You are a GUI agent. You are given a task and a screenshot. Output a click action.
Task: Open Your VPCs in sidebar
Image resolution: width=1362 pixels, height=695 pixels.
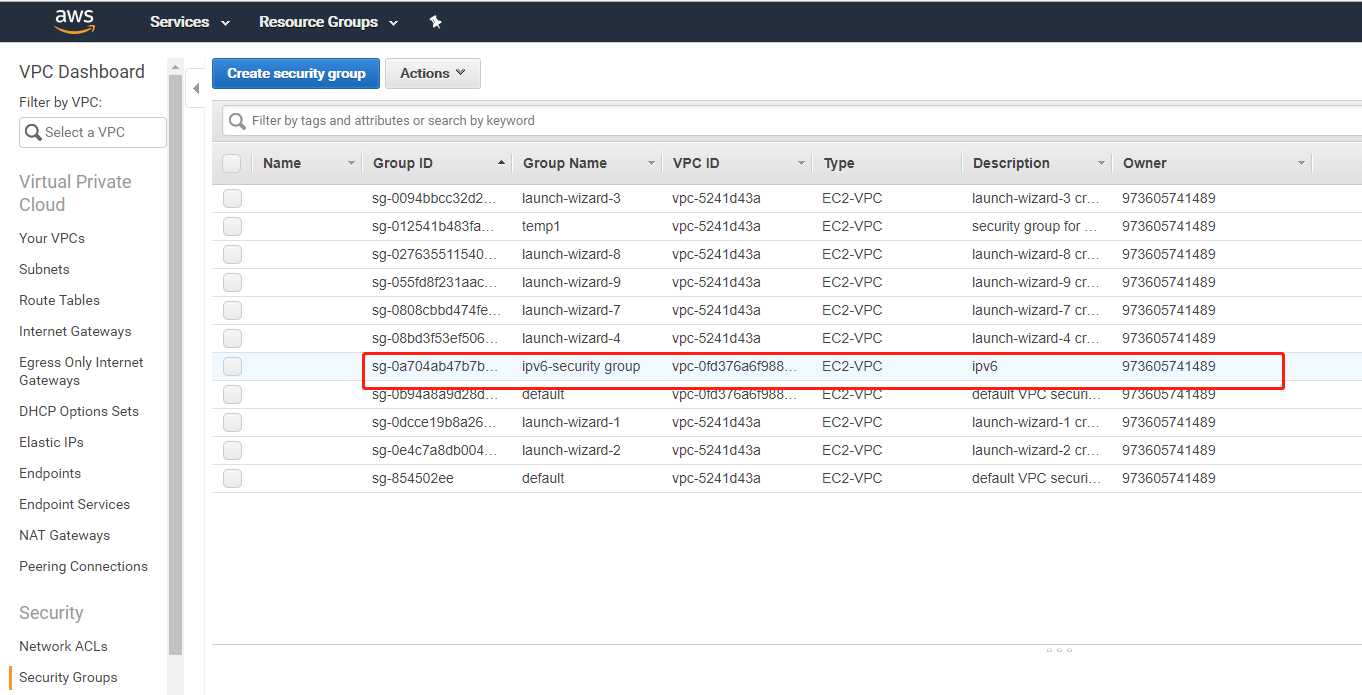(52, 238)
